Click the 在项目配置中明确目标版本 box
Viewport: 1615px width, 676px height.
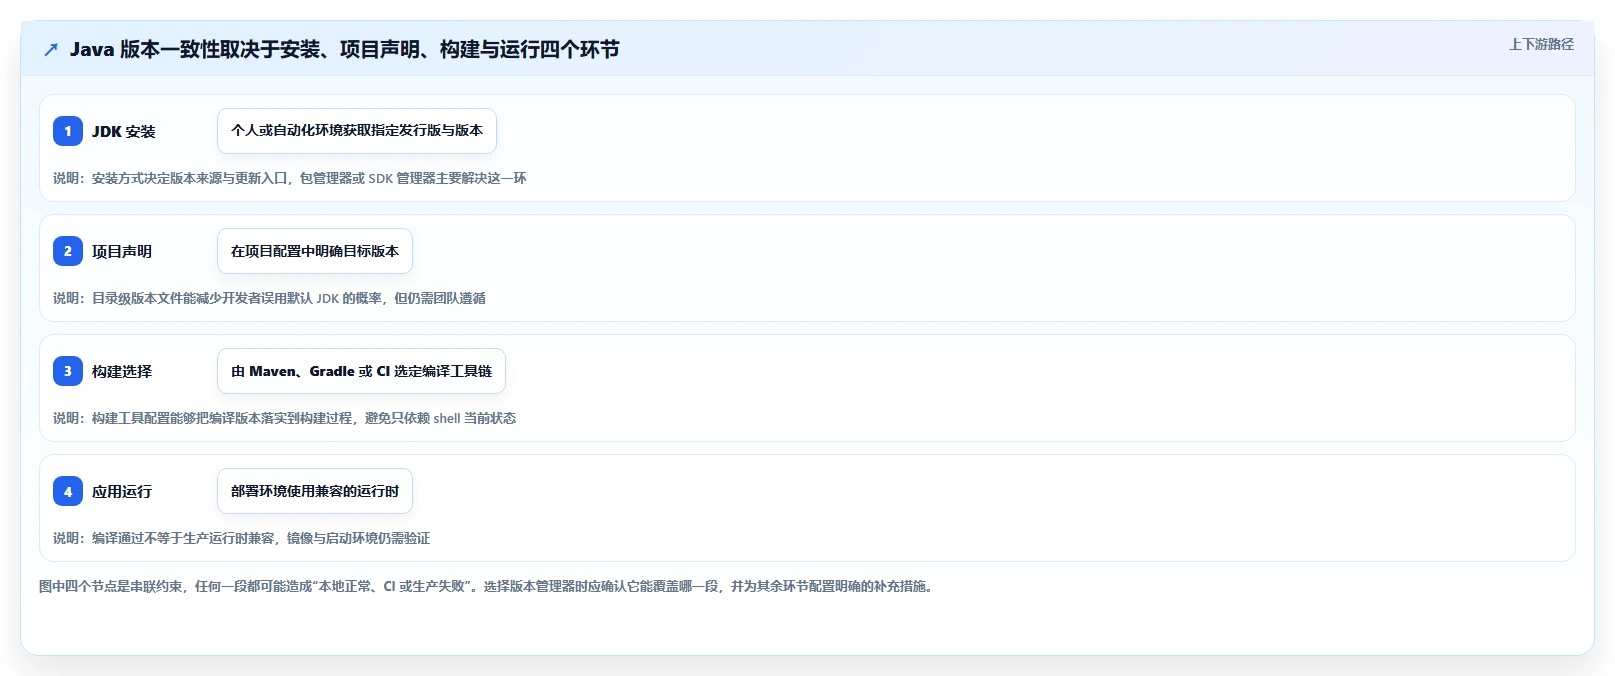click(315, 251)
